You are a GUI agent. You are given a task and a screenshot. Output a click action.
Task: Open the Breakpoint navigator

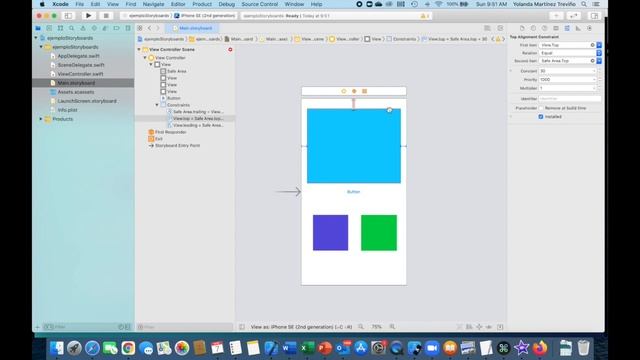click(116, 28)
